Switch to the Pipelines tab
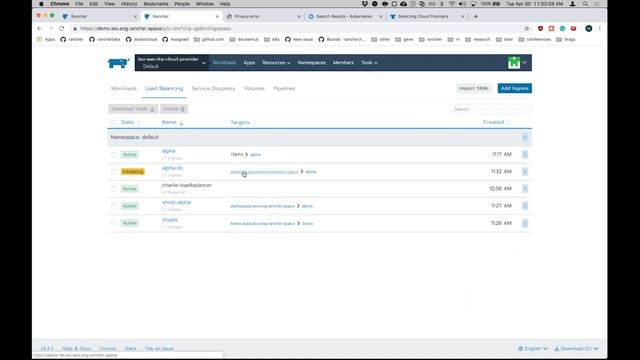The width and height of the screenshot is (640, 360). (x=284, y=89)
